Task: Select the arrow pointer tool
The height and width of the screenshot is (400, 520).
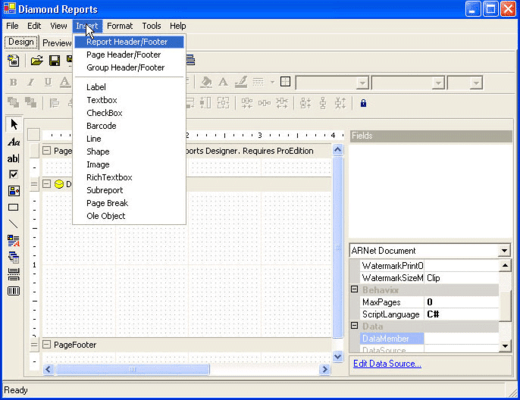Action: pos(14,124)
